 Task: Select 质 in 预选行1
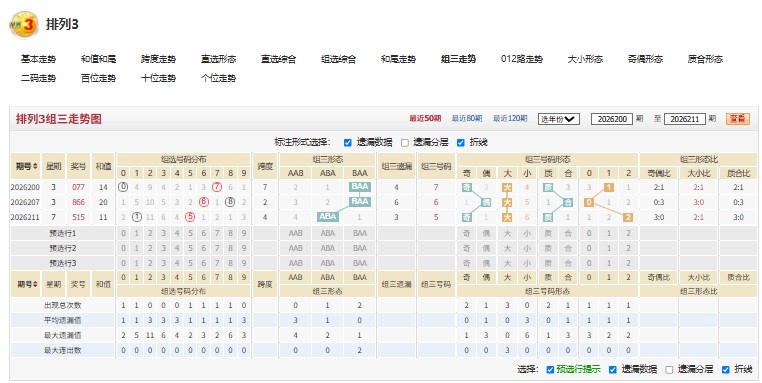tap(548, 234)
